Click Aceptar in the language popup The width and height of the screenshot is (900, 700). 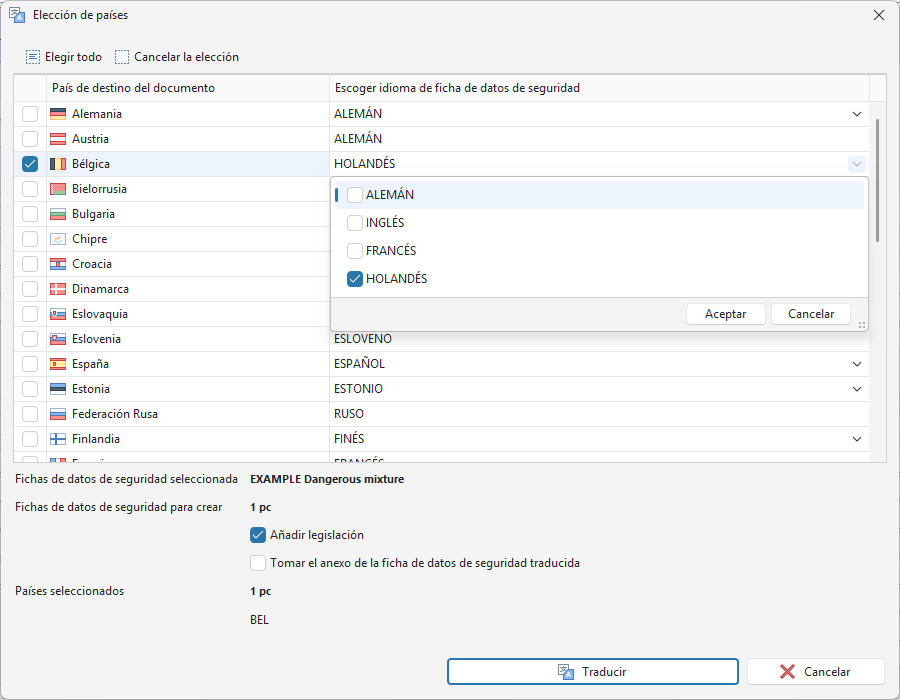tap(726, 314)
